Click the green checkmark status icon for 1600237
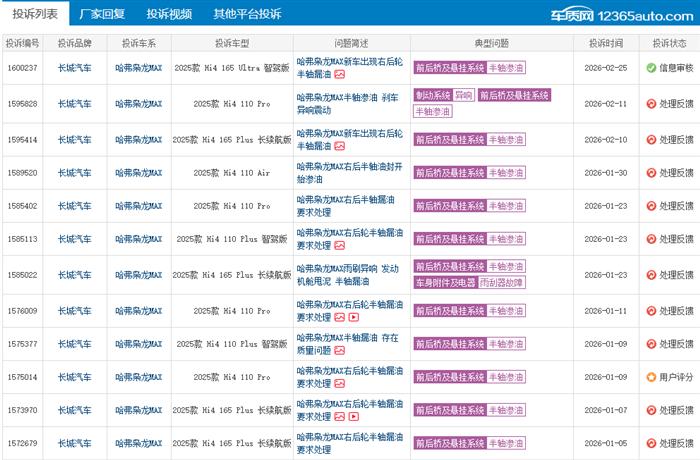Screen dimensions: 700x460 pyautogui.click(x=651, y=68)
